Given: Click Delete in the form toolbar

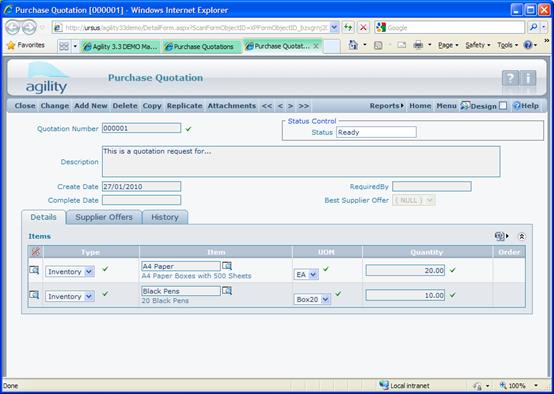Looking at the screenshot, I should pyautogui.click(x=125, y=106).
